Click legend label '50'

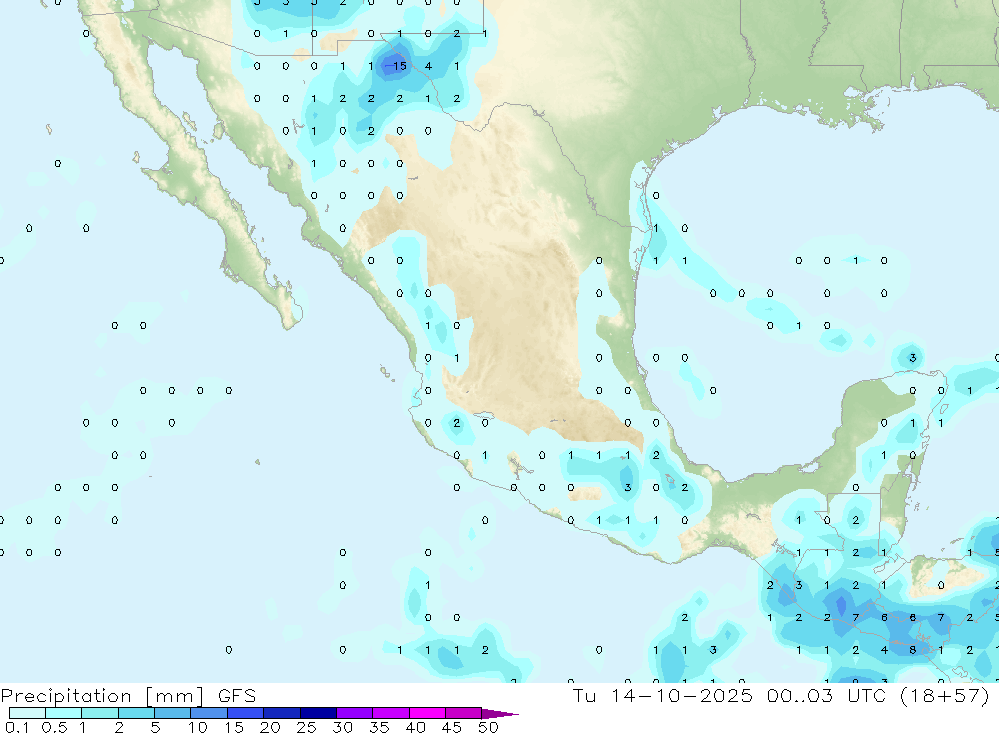(488, 727)
